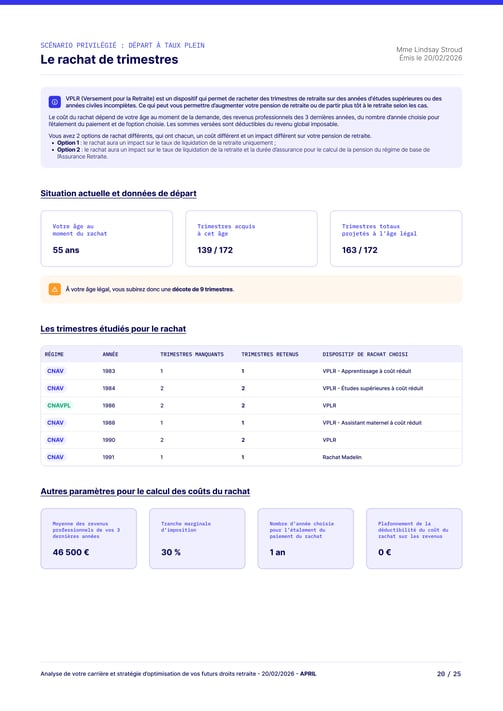Image resolution: width=503 pixels, height=711 pixels.
Task: Click the orange warning icon in décote banner
Action: 54,289
